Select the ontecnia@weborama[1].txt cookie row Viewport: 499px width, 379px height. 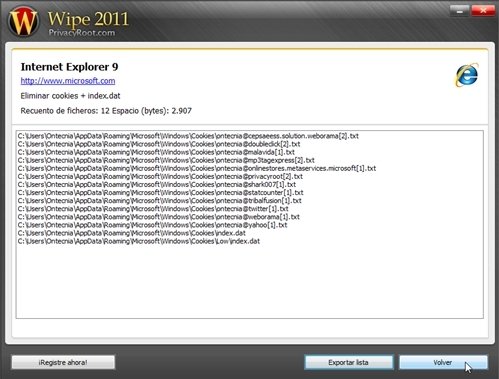click(159, 217)
